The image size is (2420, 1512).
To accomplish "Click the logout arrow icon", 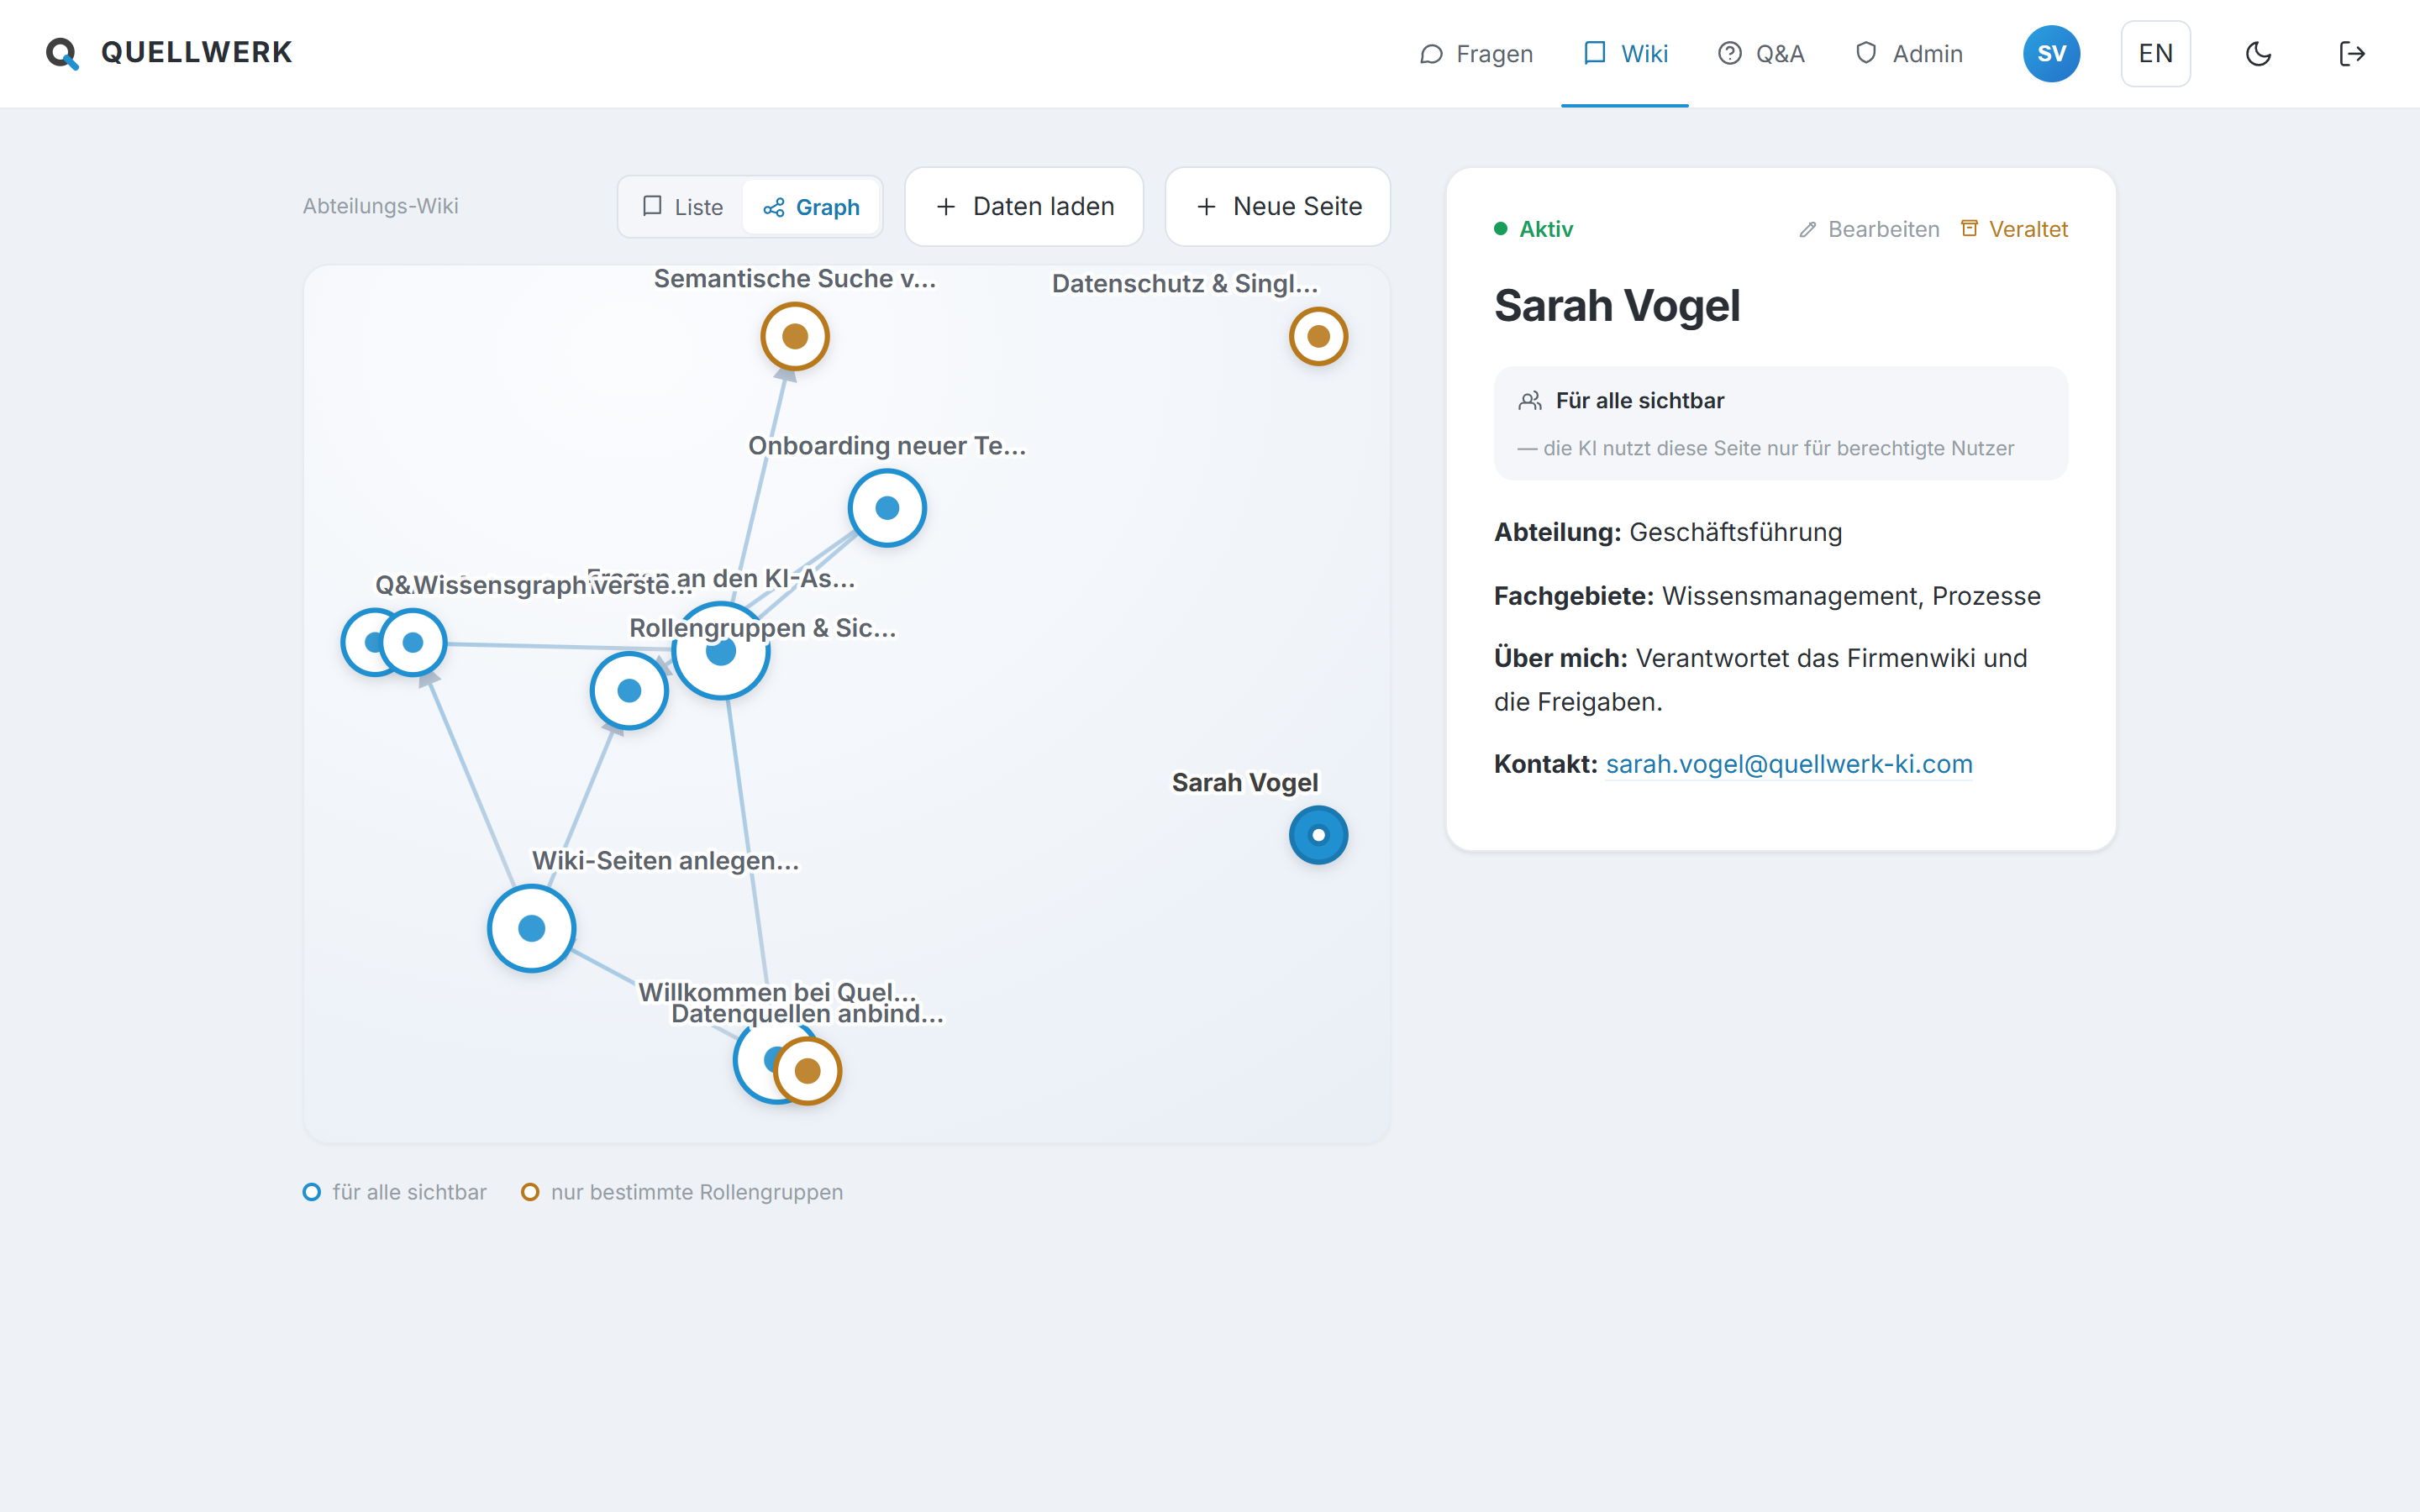I will [2351, 54].
